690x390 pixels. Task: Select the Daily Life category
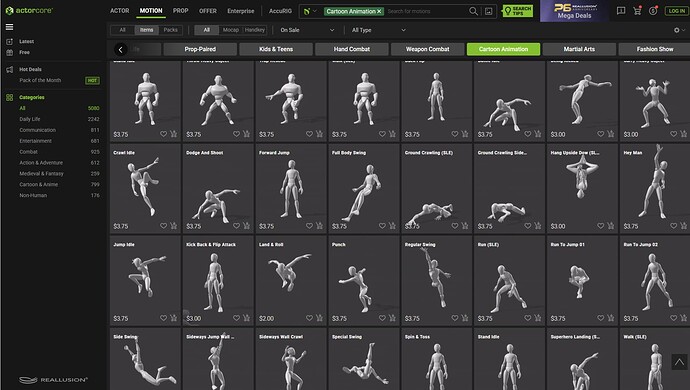(x=29, y=119)
